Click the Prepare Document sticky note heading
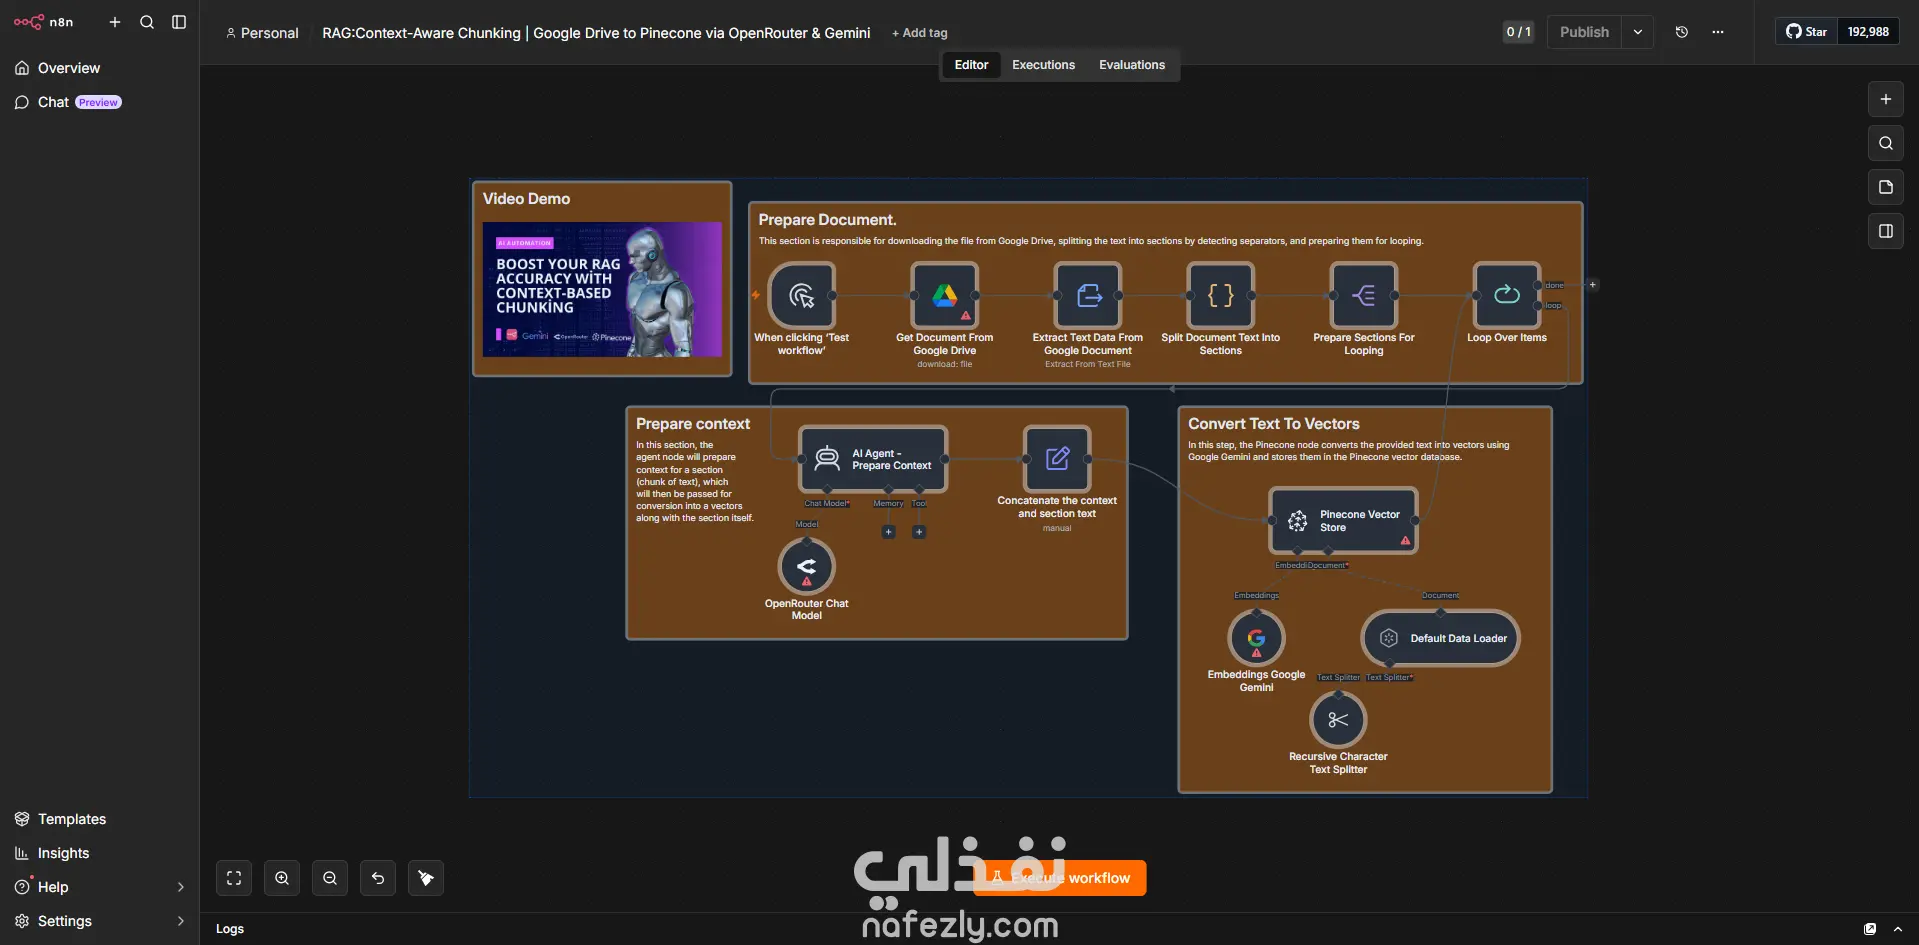This screenshot has height=945, width=1919. 827,220
